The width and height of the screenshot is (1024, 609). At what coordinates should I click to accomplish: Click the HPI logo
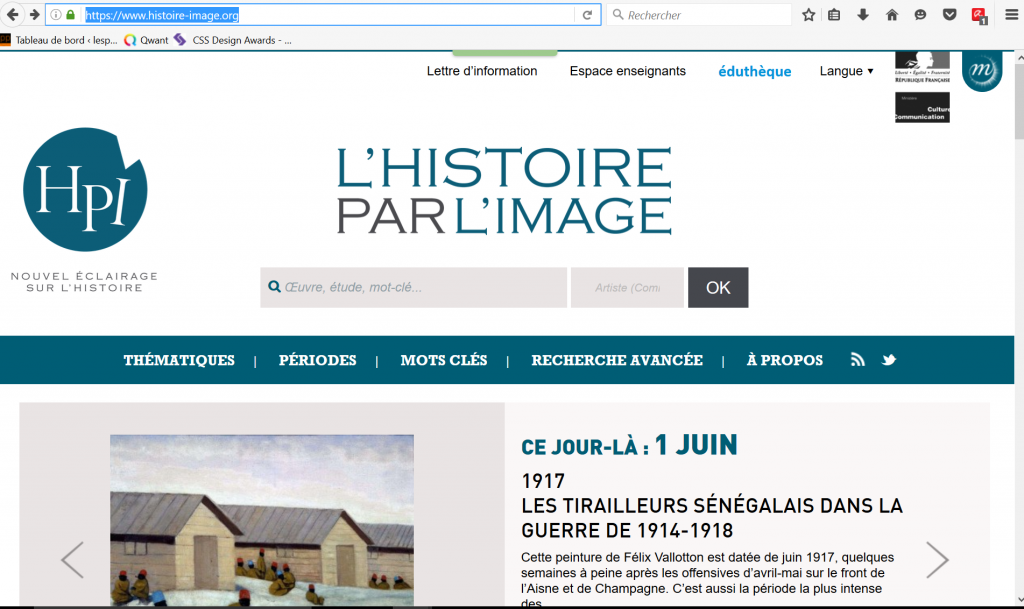point(84,188)
